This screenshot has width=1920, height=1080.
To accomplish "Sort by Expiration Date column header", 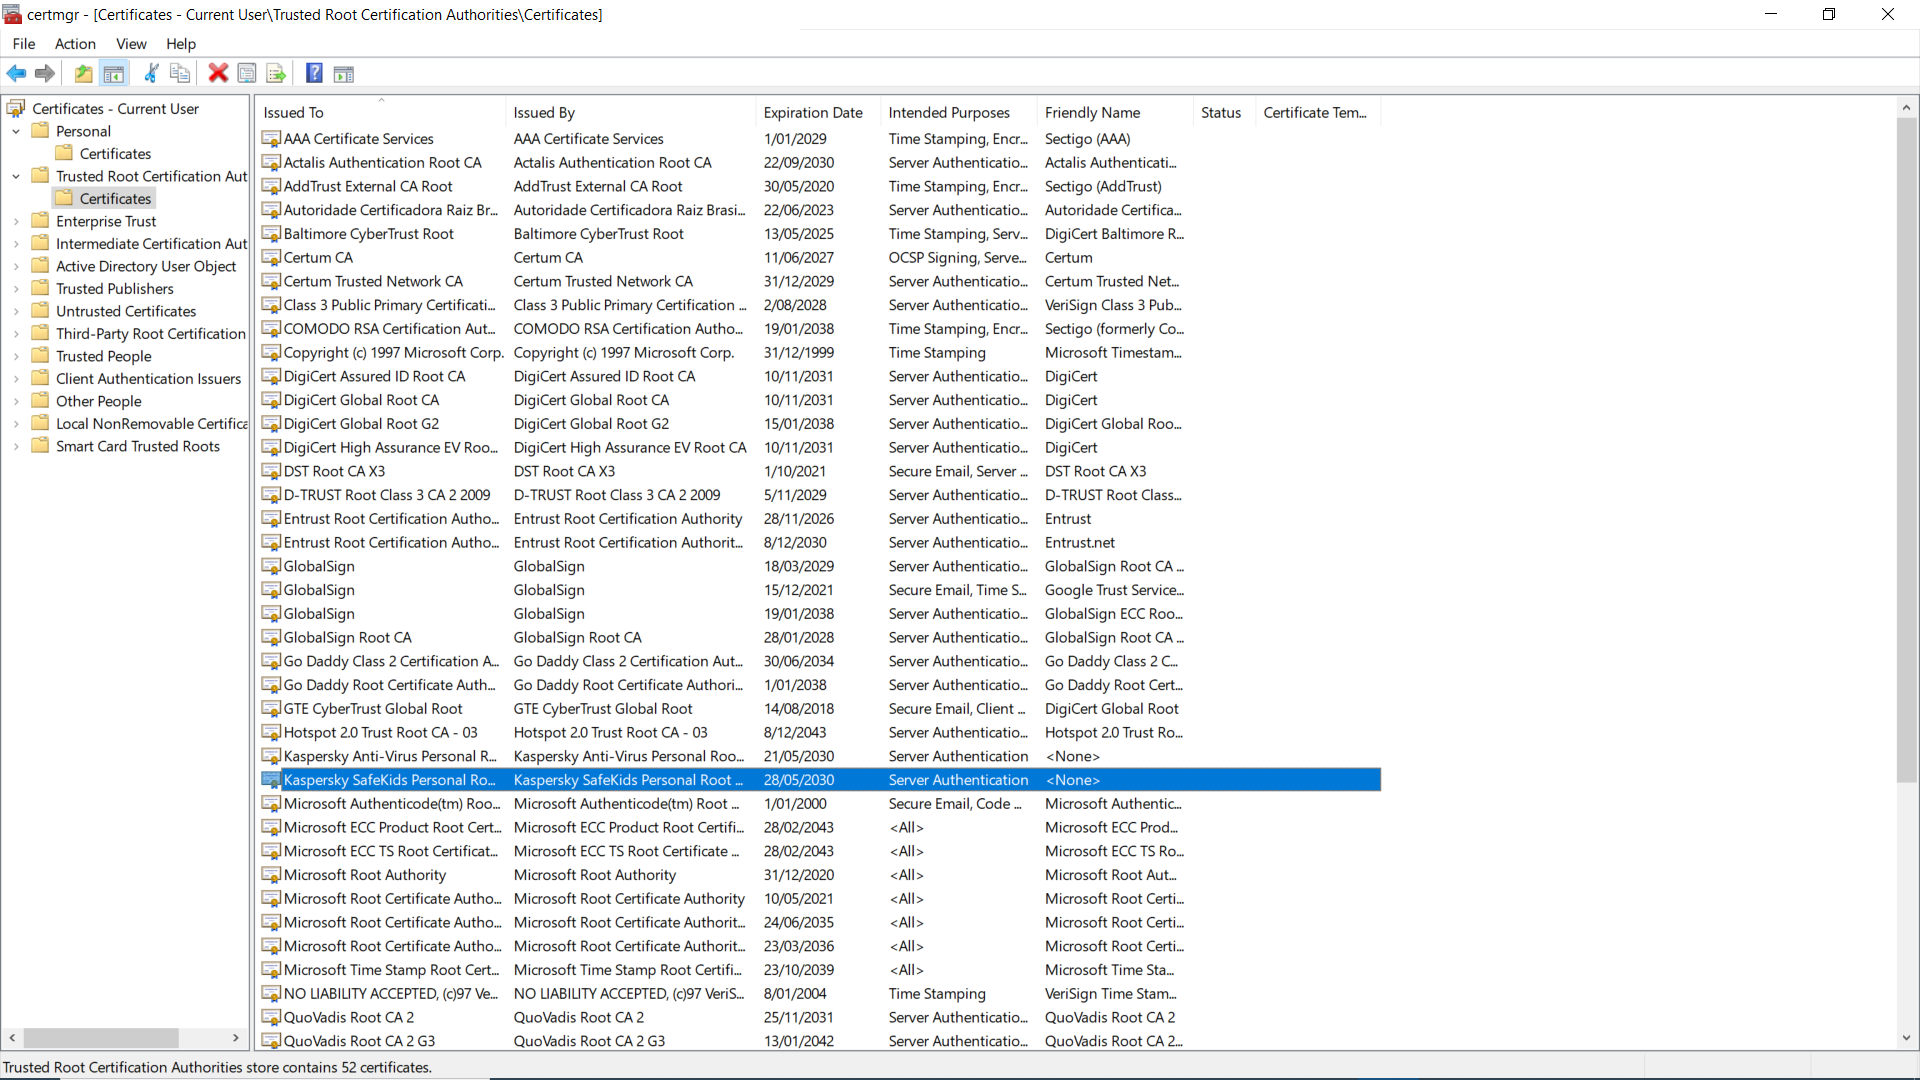I will pyautogui.click(x=819, y=112).
